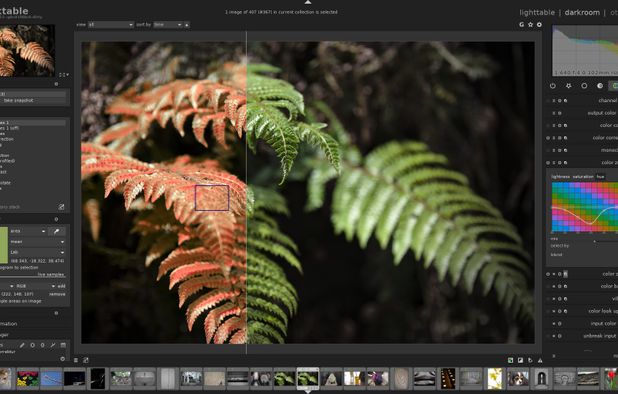Click the picked green color swatch
Screen dimensions: 618x394
tap(4, 245)
